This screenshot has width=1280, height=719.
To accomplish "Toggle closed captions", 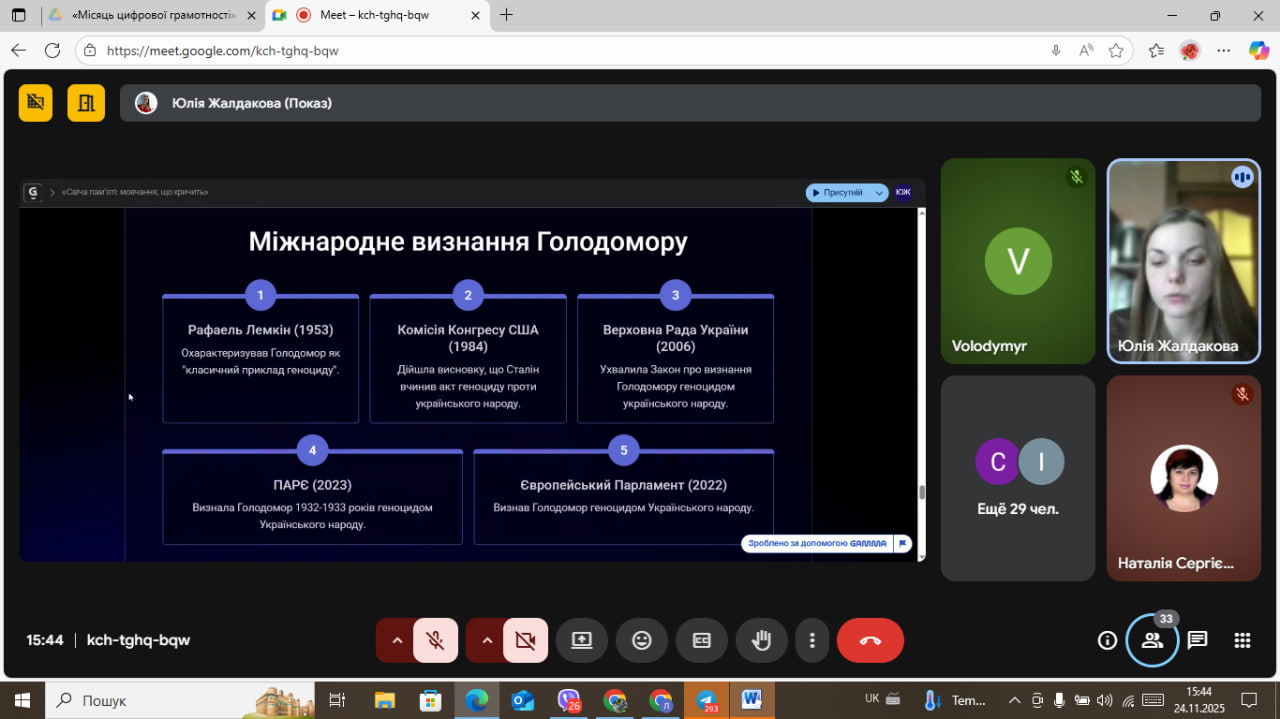I will (702, 641).
